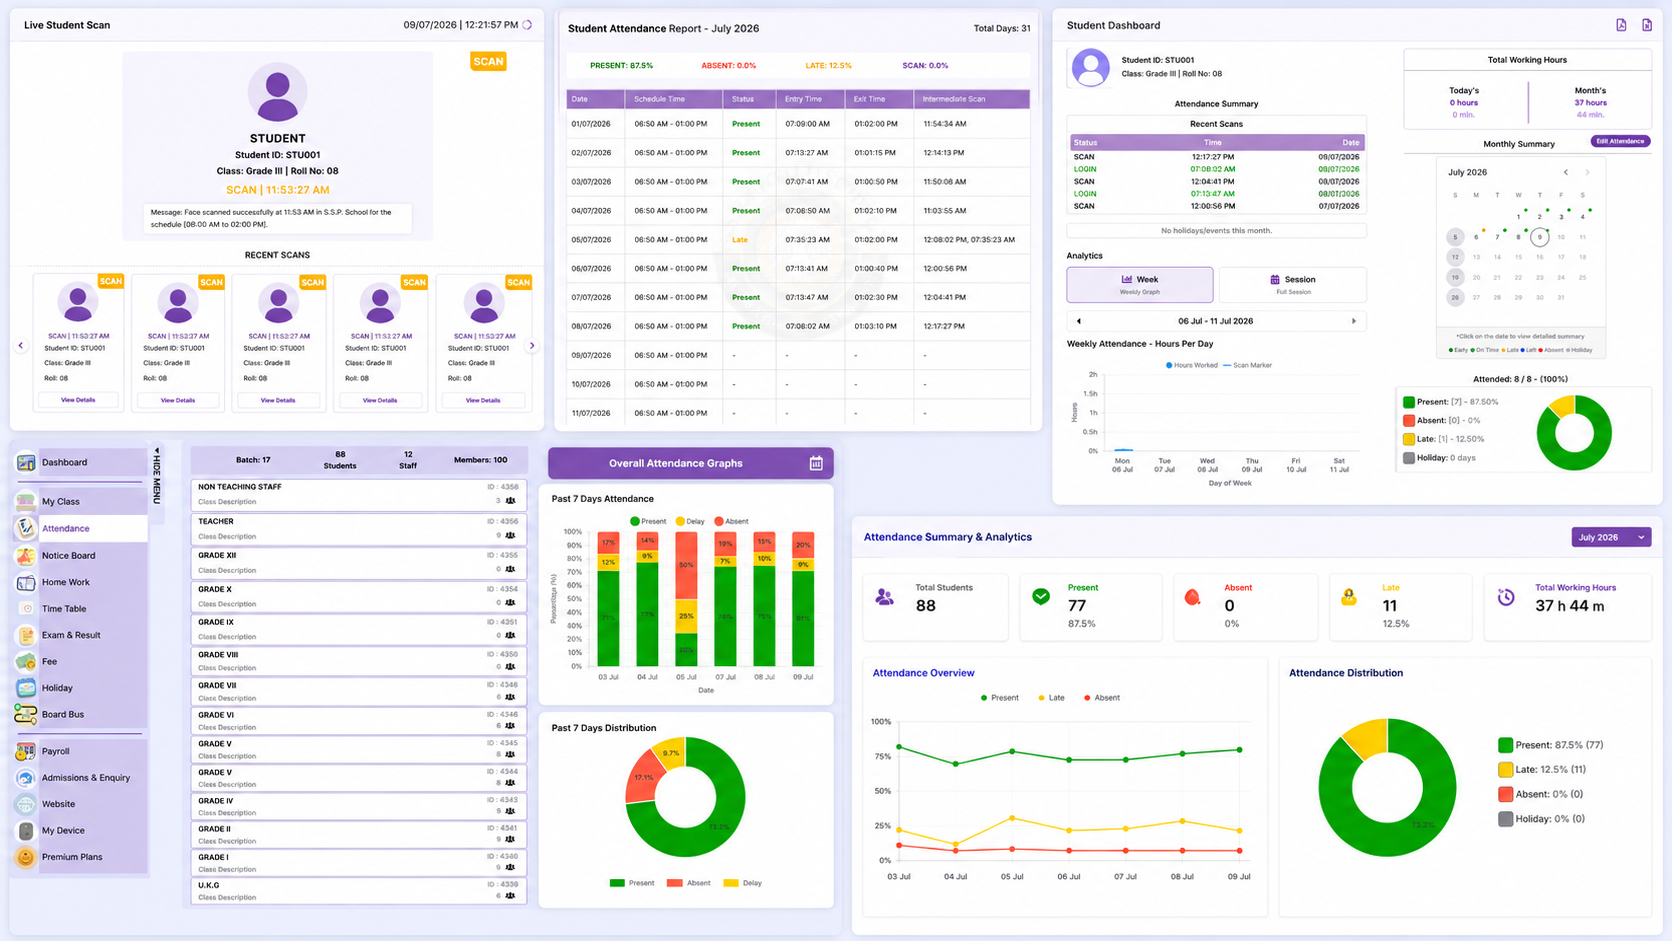Click the Edit Attendance button

(1620, 141)
